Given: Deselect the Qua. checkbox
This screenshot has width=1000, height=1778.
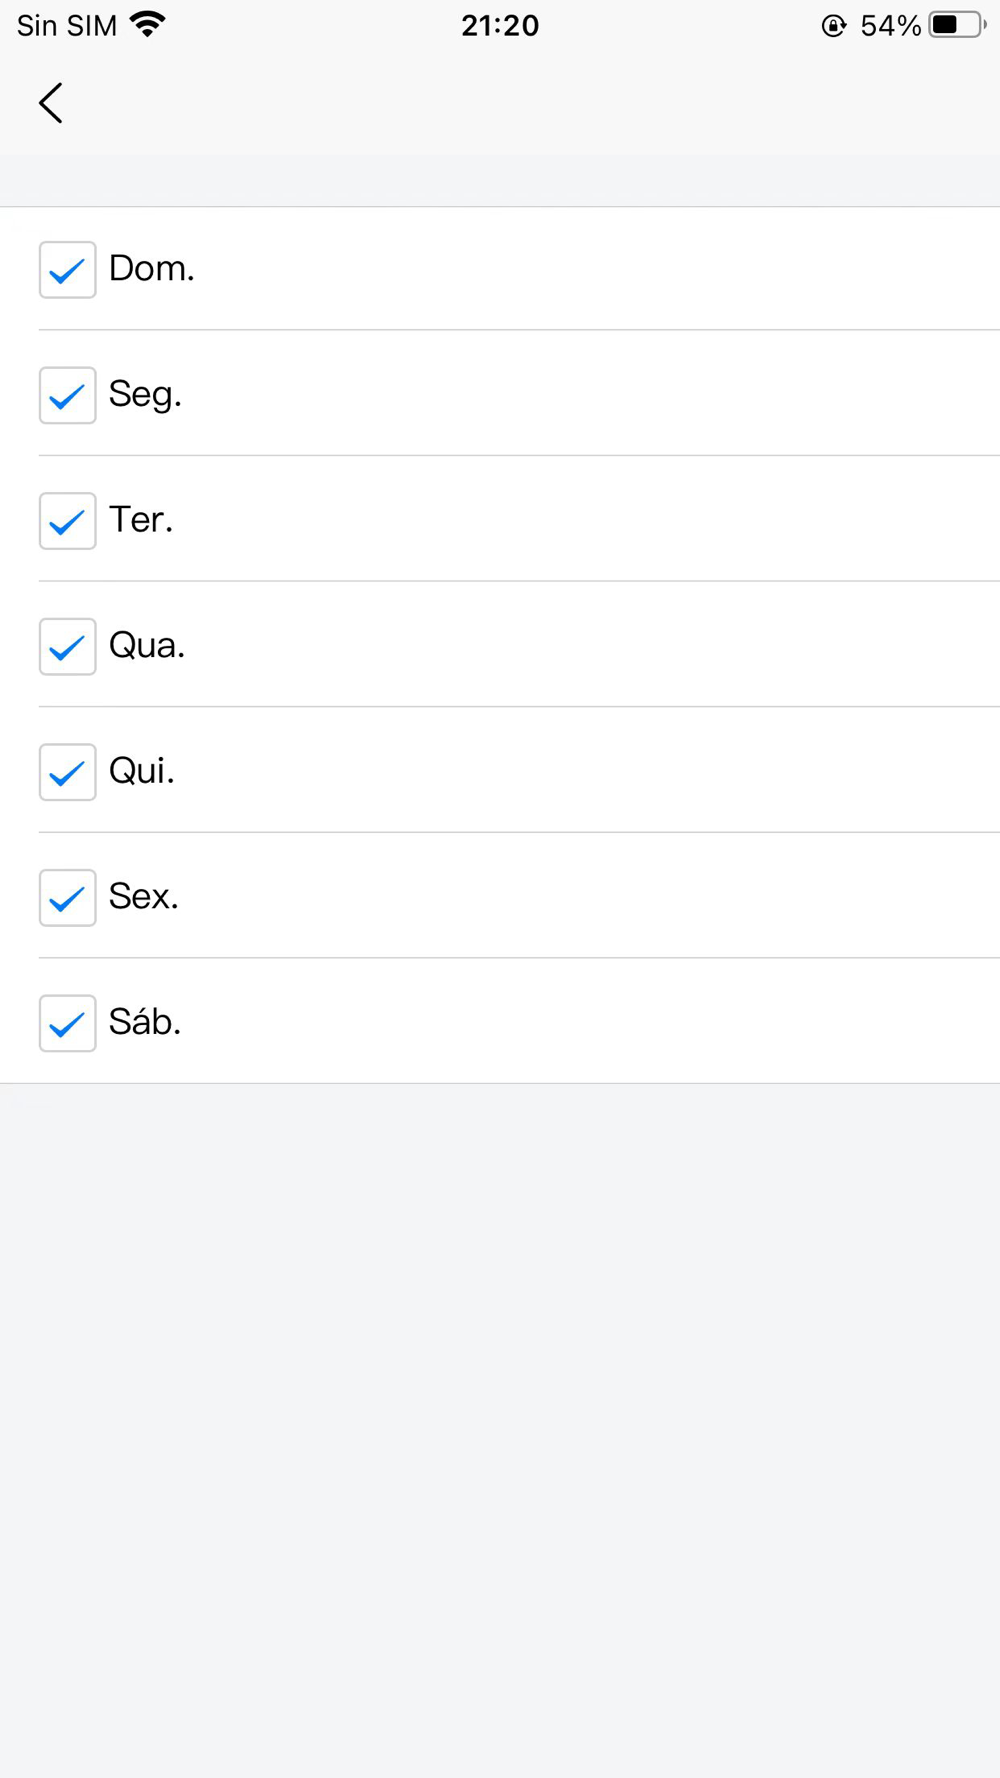Looking at the screenshot, I should 68,647.
